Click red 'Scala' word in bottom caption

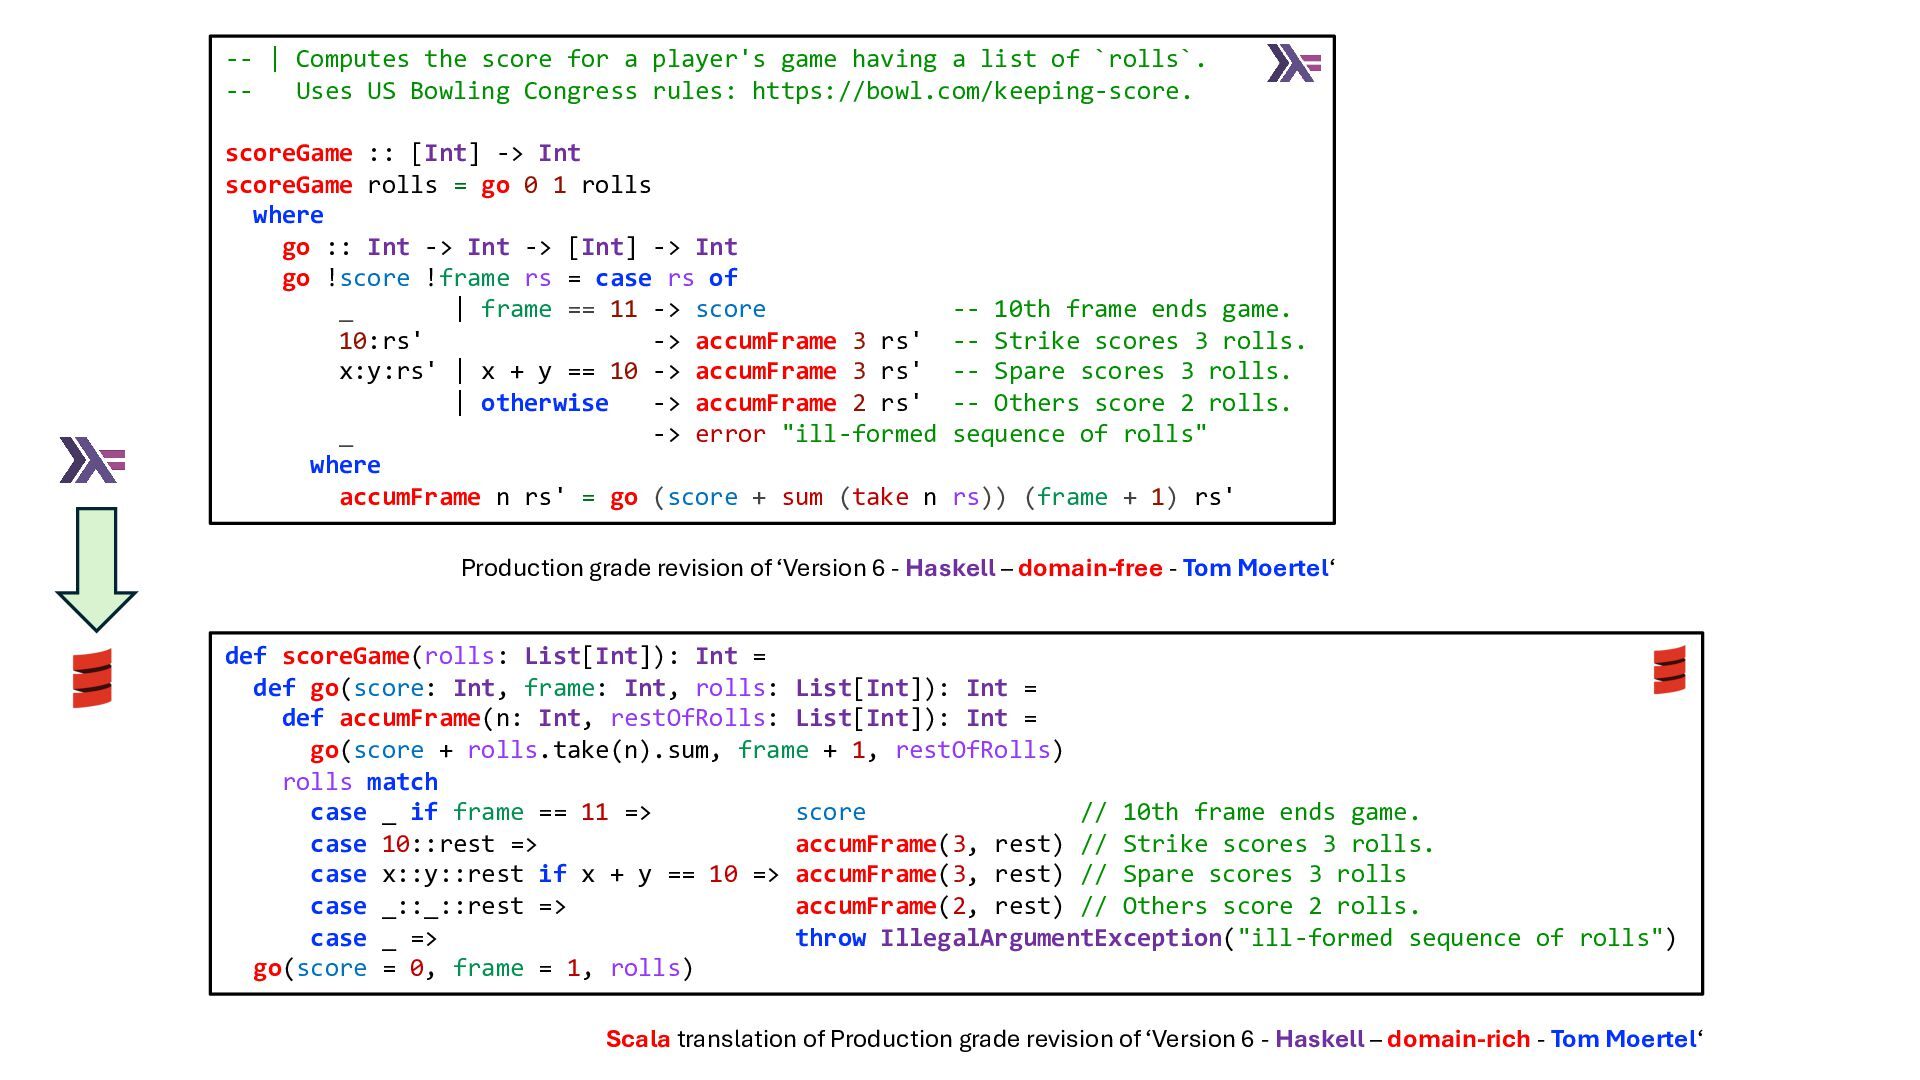pyautogui.click(x=638, y=1039)
